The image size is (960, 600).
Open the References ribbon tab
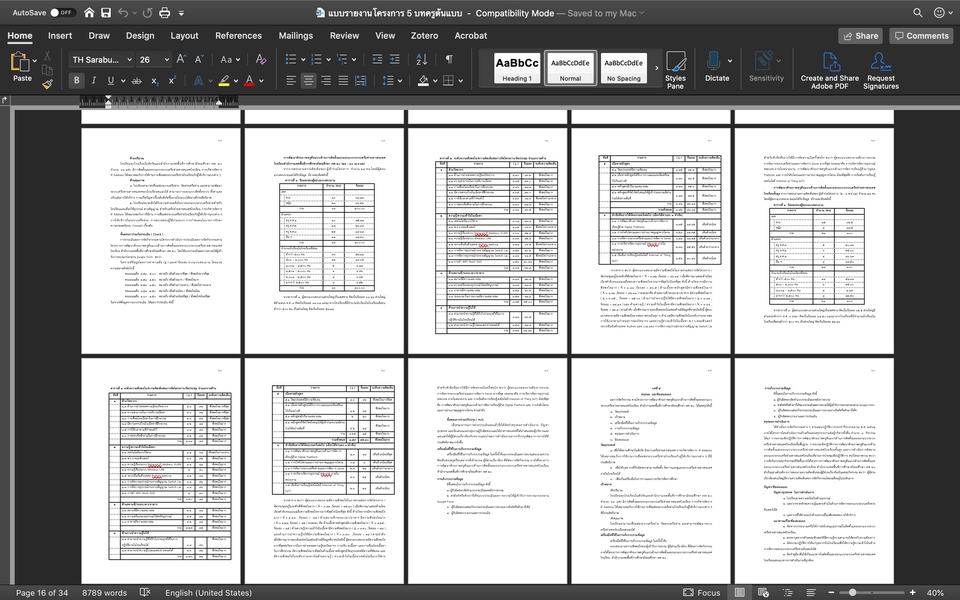click(238, 36)
